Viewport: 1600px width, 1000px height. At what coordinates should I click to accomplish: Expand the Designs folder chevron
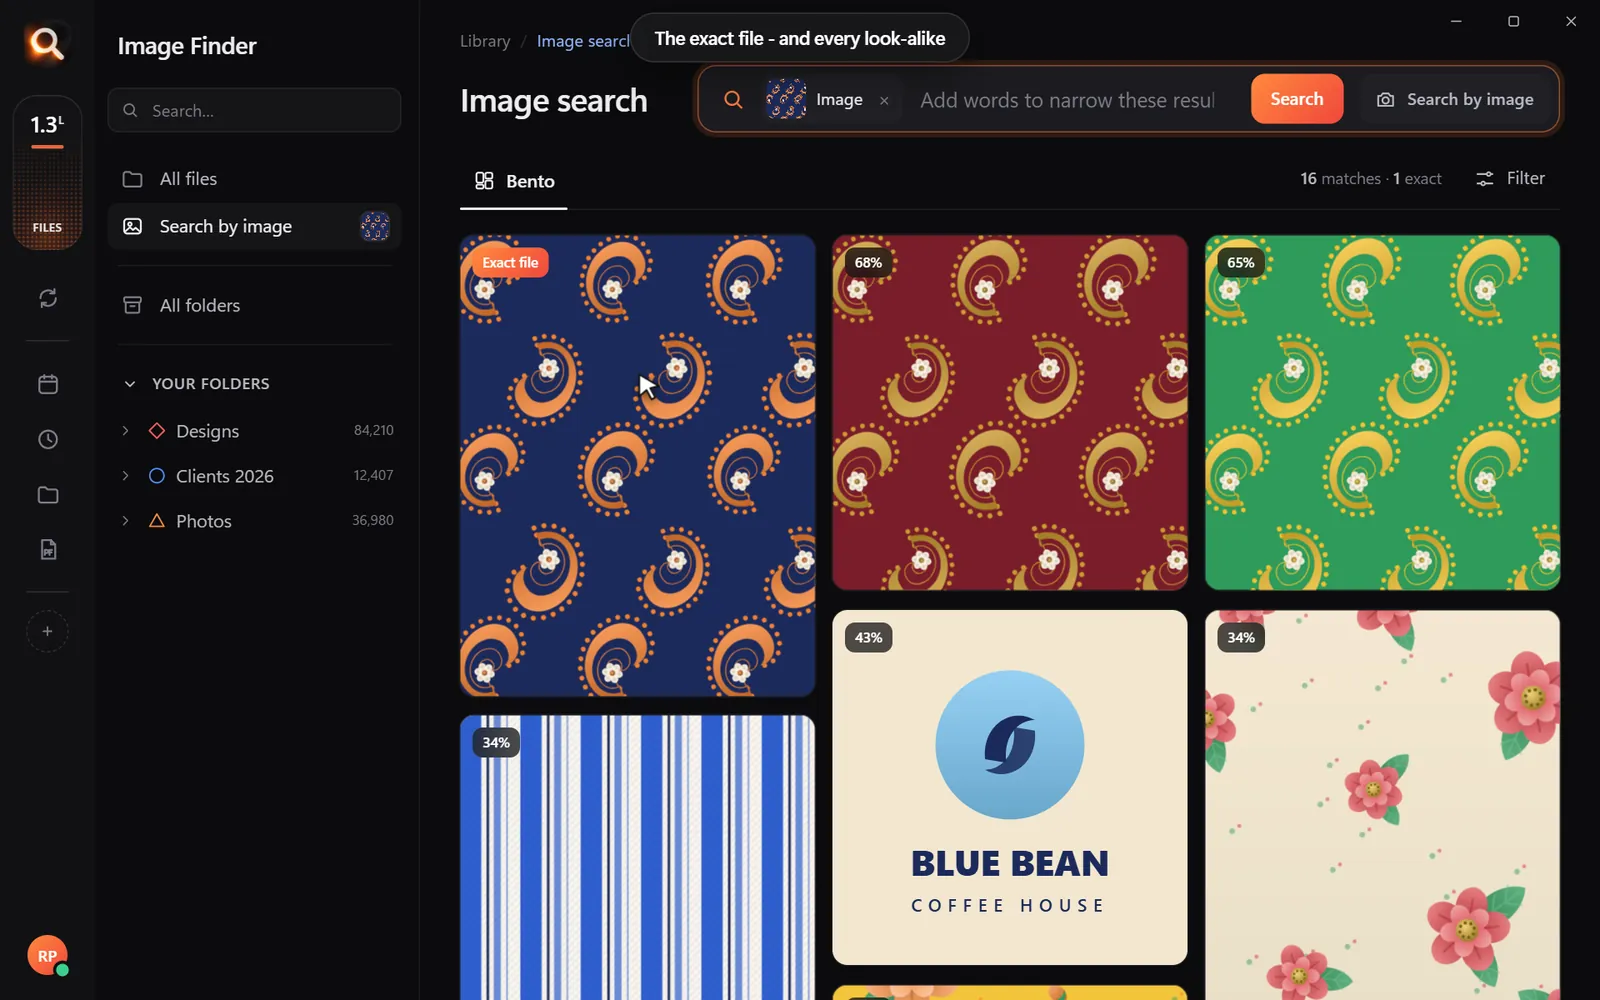125,430
